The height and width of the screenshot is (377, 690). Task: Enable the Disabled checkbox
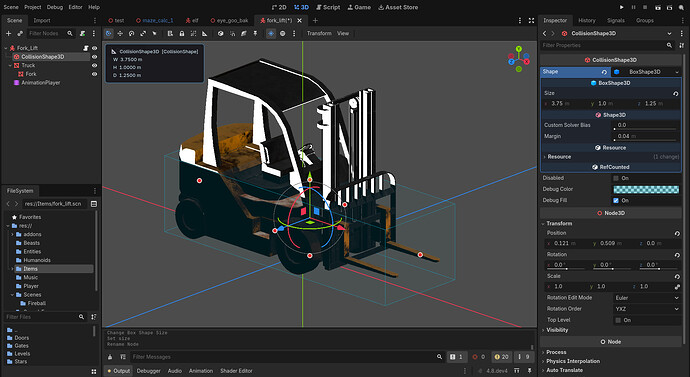(616, 178)
